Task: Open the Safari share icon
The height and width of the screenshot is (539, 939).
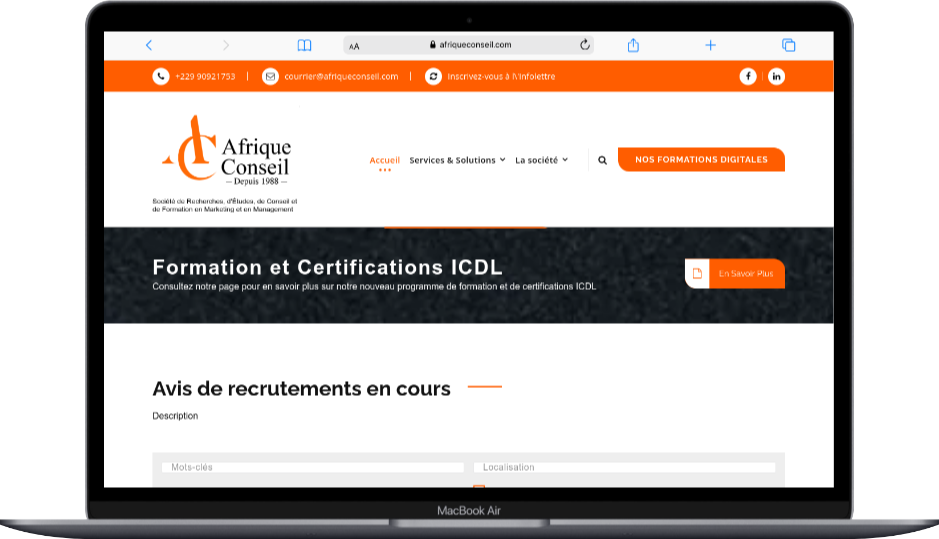Action: click(633, 45)
